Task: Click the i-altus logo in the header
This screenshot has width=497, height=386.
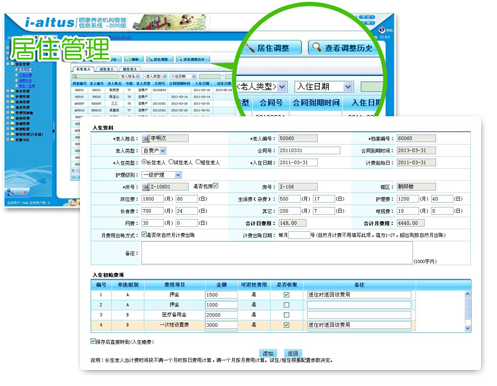Action: point(50,22)
